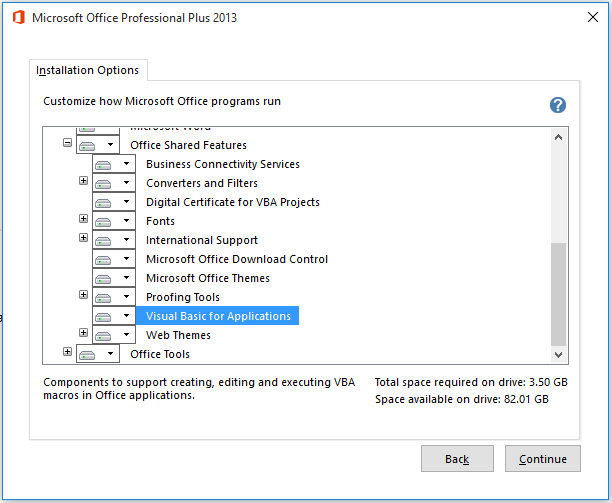Select highlighted Visual Basic for Applications label

[217, 316]
